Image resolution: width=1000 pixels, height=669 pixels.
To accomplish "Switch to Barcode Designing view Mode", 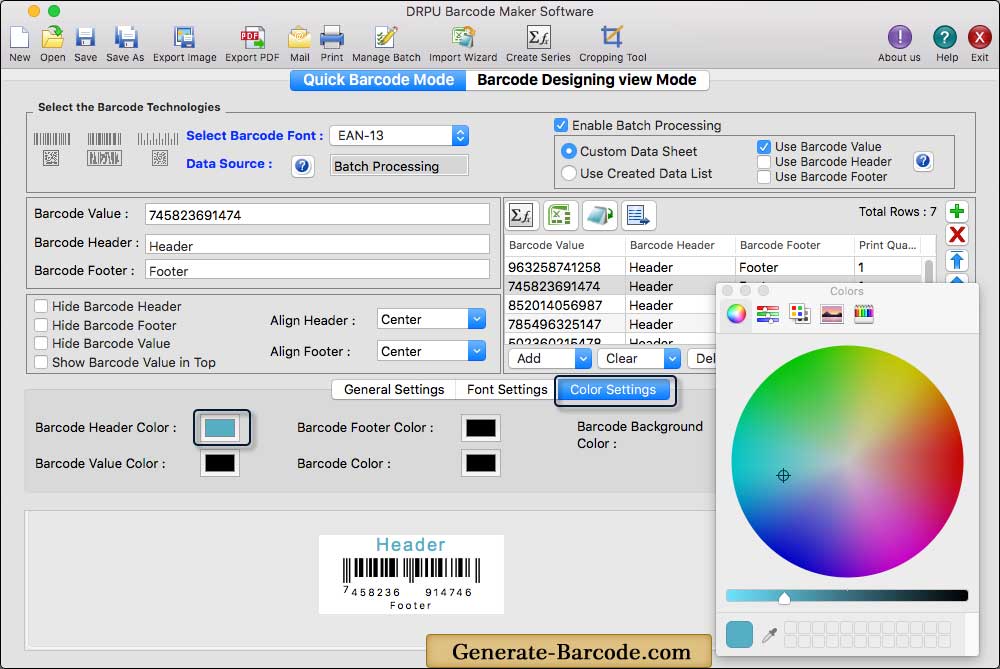I will (587, 80).
